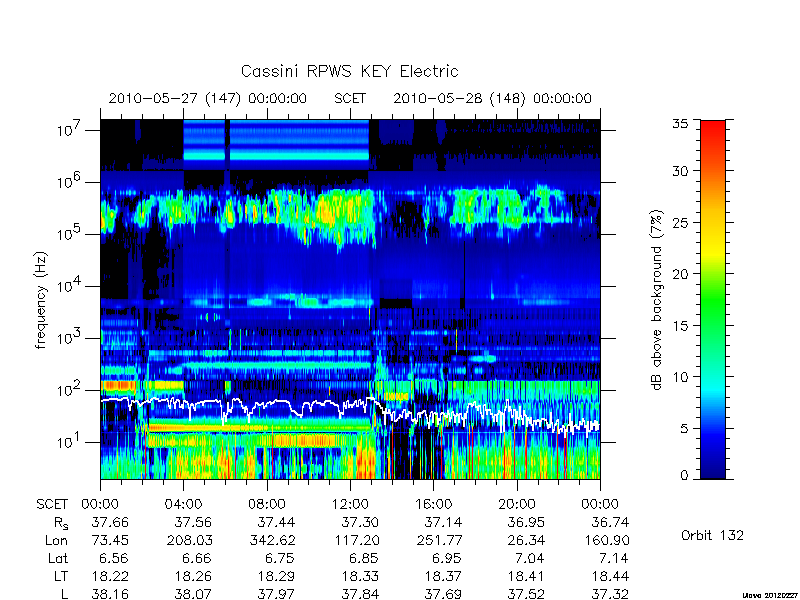
Task: Click the 'frequency (Hz)' axis label
Action: (x=41, y=300)
